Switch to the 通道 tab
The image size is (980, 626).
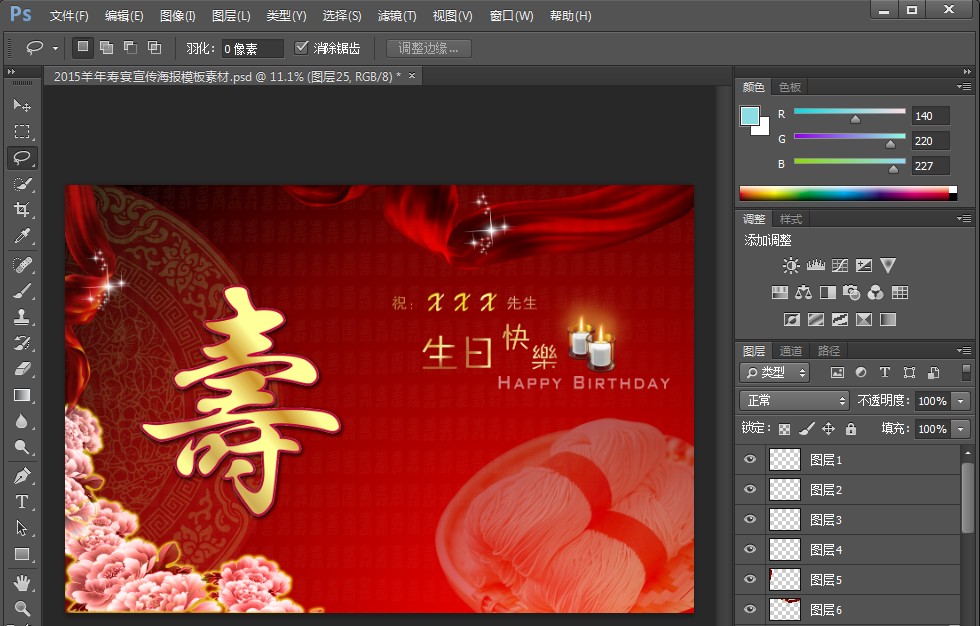pyautogui.click(x=791, y=351)
